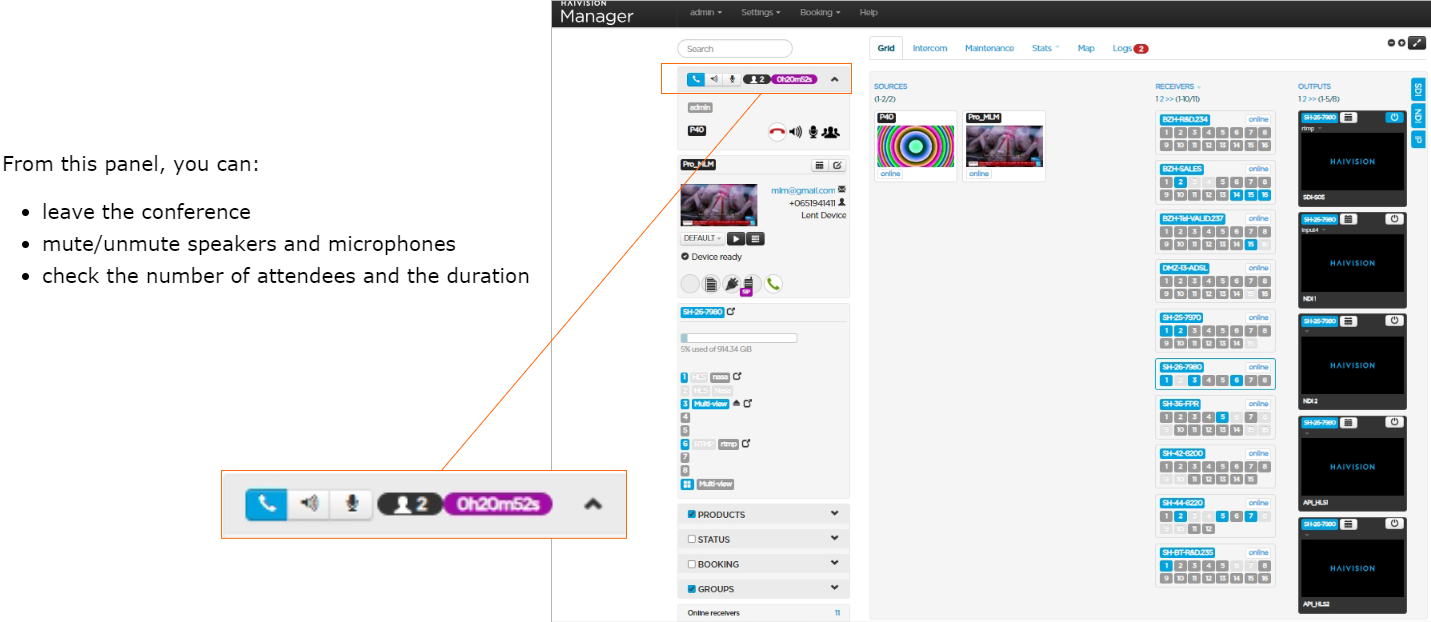The width and height of the screenshot is (1431, 622).
Task: Click the green phone call icon under Pro_MLM
Action: (773, 284)
